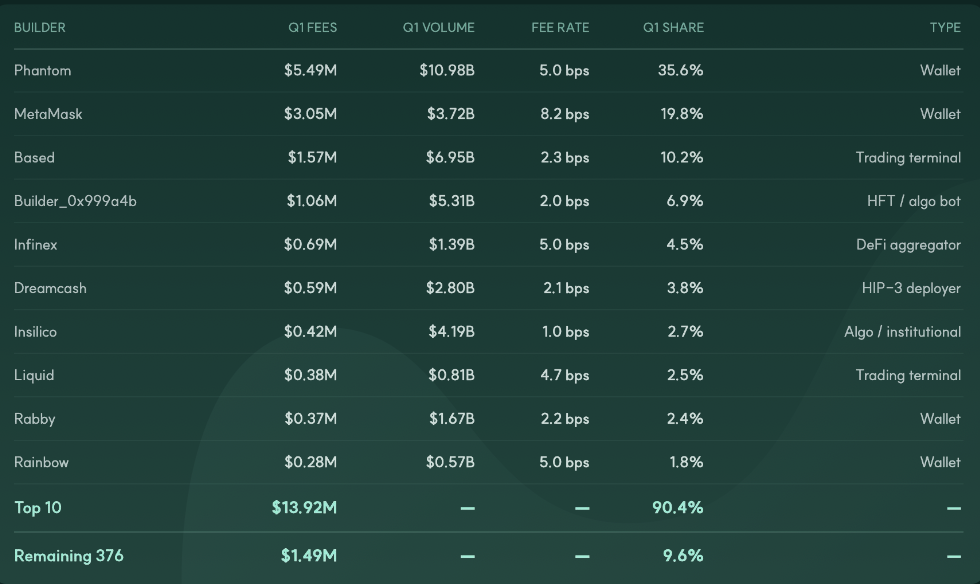Click Insilico's 1.0 bps fee rate
Screen dimensions: 980x584
566,331
